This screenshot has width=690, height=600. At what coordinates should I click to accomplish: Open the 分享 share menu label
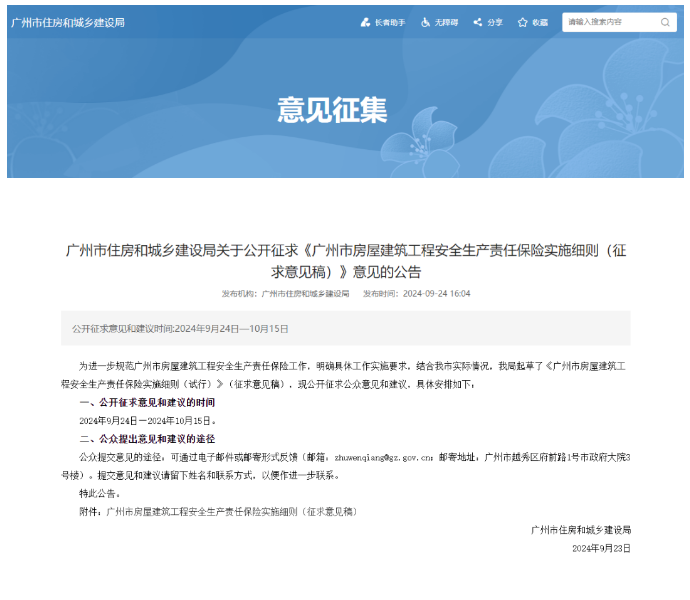coord(495,22)
